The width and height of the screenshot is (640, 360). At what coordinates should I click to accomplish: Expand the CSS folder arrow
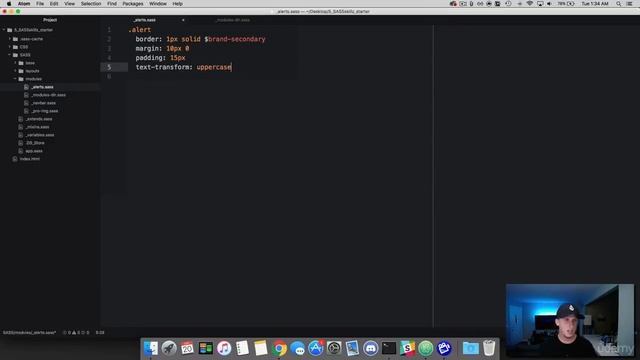point(10,47)
